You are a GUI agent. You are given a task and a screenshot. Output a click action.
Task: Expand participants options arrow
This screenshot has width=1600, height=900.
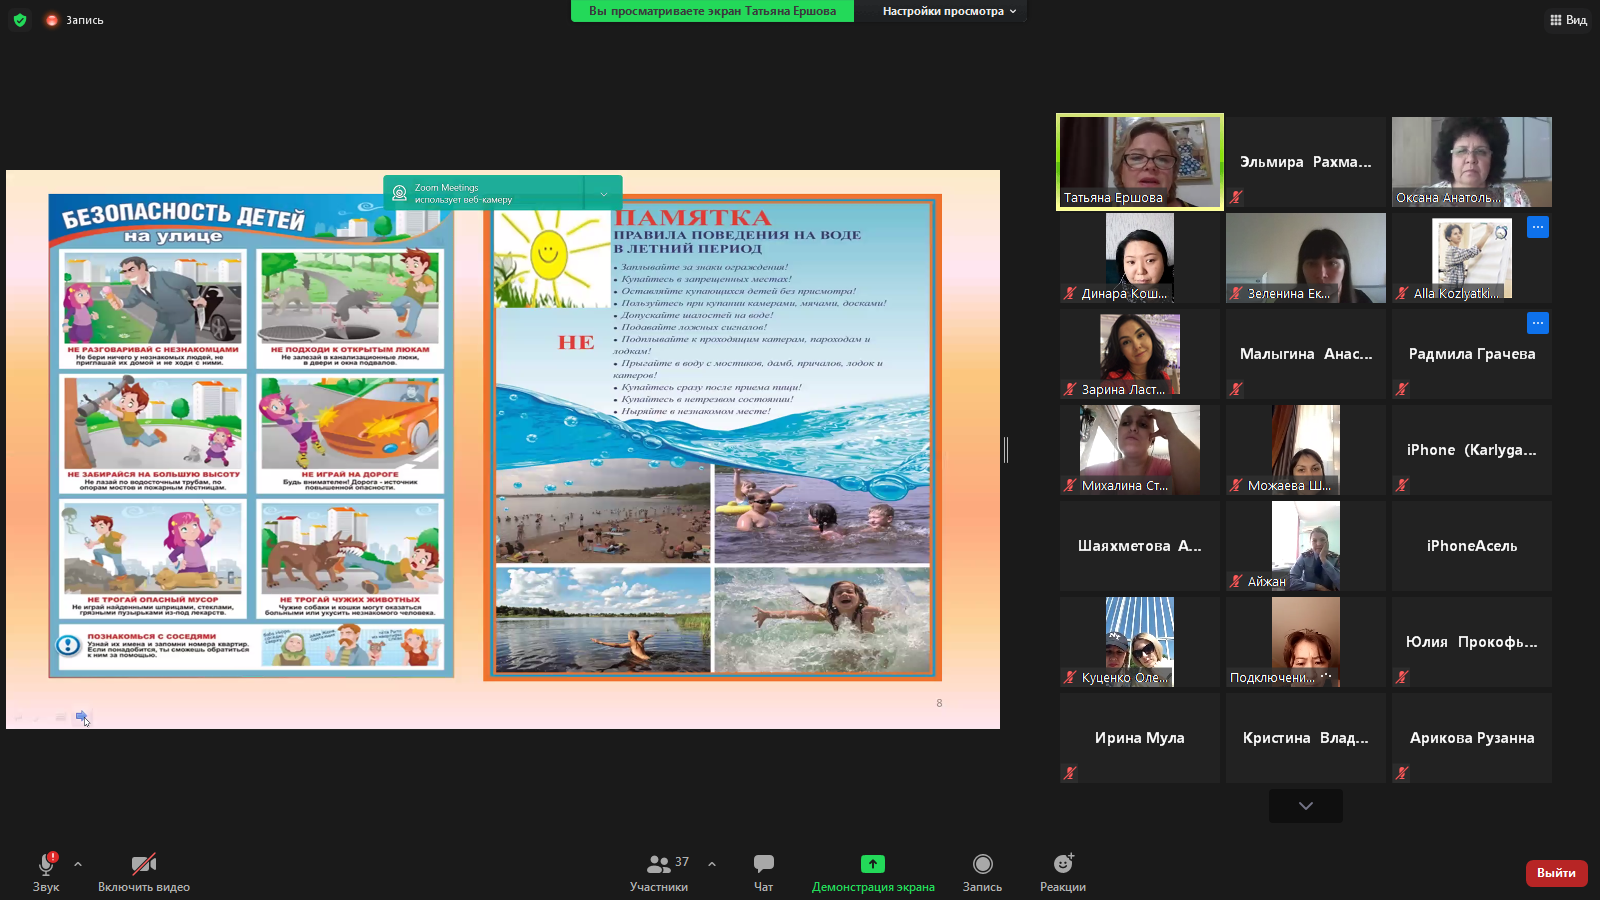click(712, 864)
